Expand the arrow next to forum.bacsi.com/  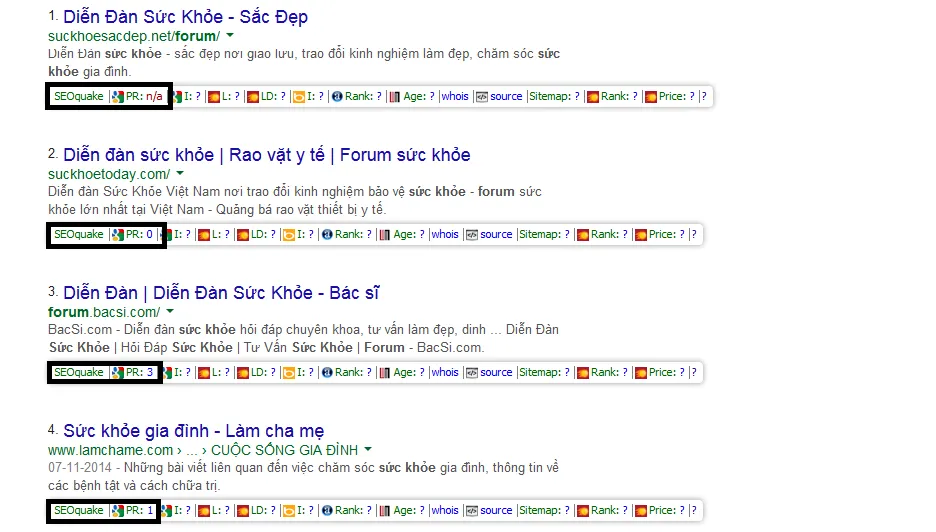coord(168,312)
